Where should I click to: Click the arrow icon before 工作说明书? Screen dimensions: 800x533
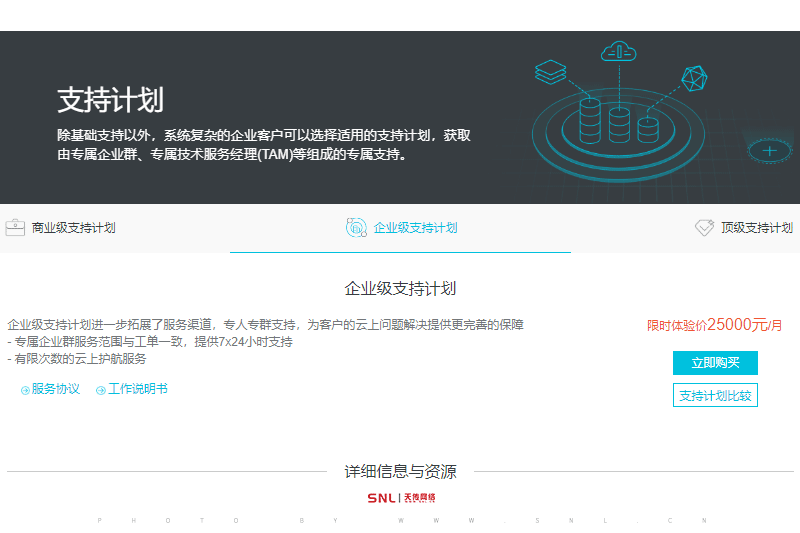[100, 390]
